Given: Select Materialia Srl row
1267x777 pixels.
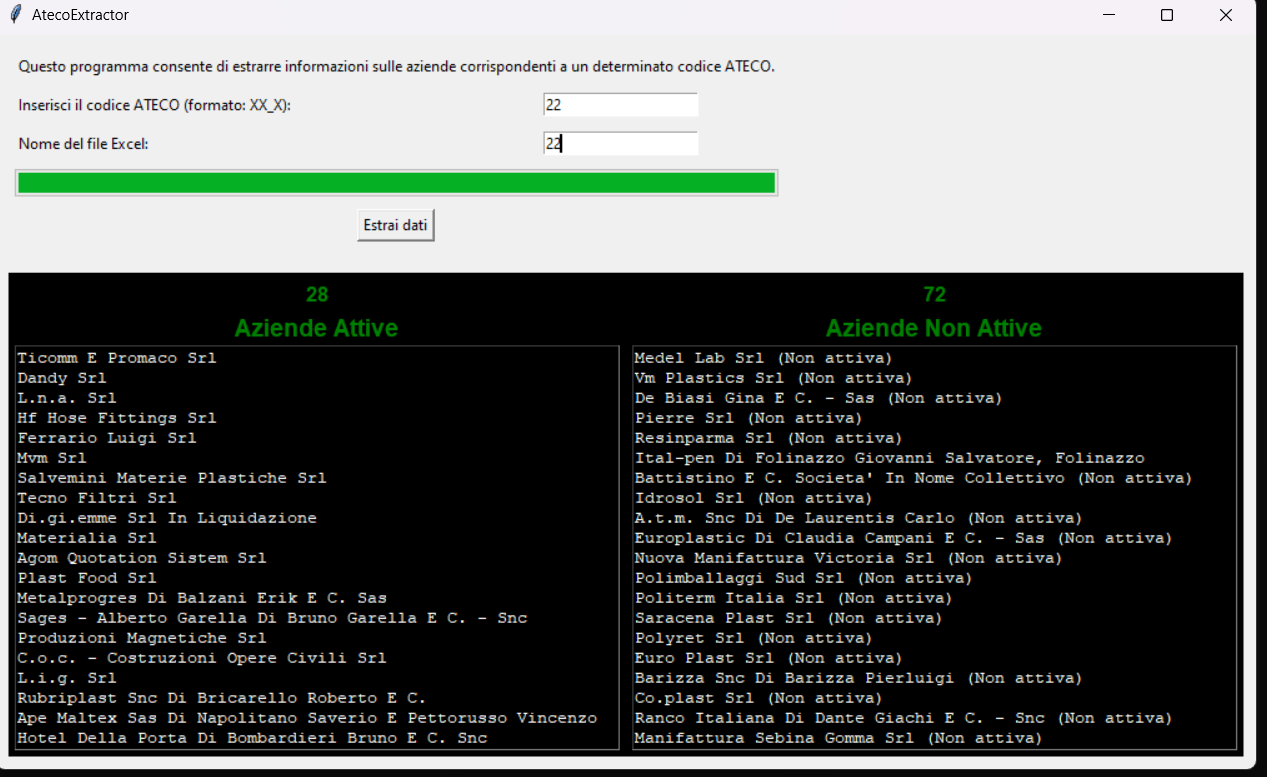Looking at the screenshot, I should point(317,538).
